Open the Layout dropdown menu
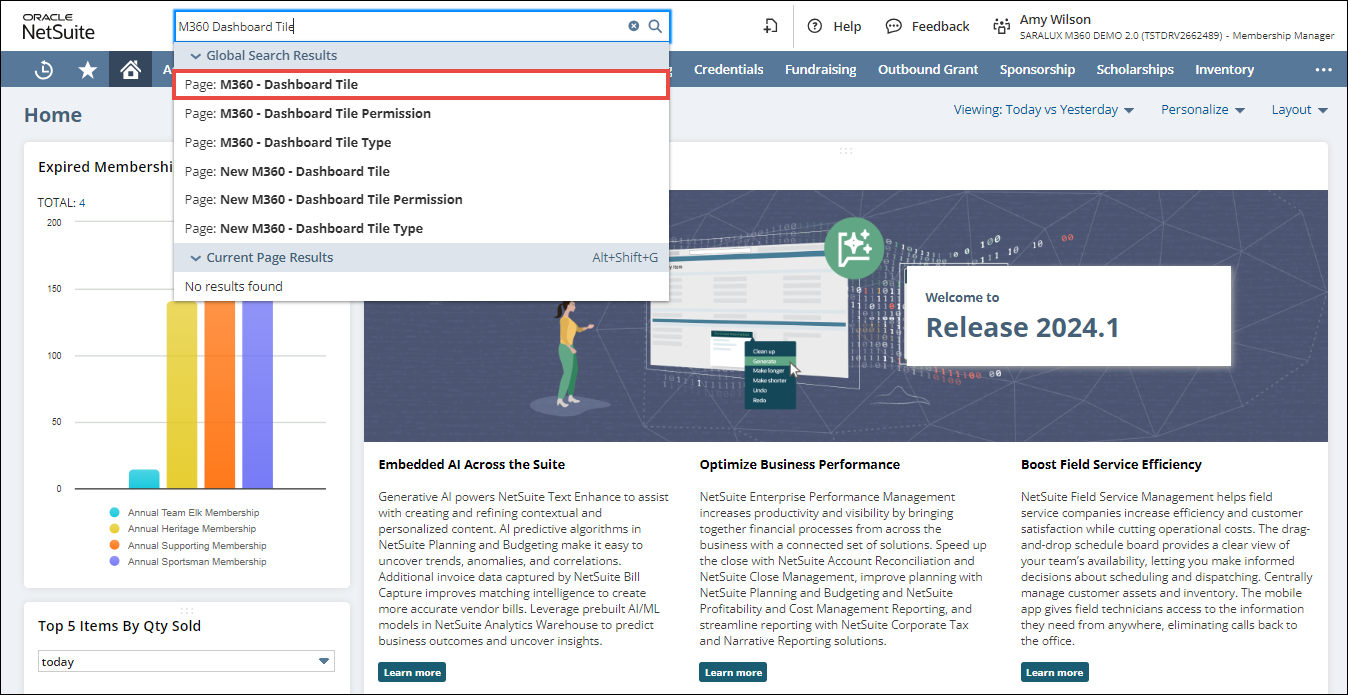Screen dimensions: 1348x695 [1299, 110]
